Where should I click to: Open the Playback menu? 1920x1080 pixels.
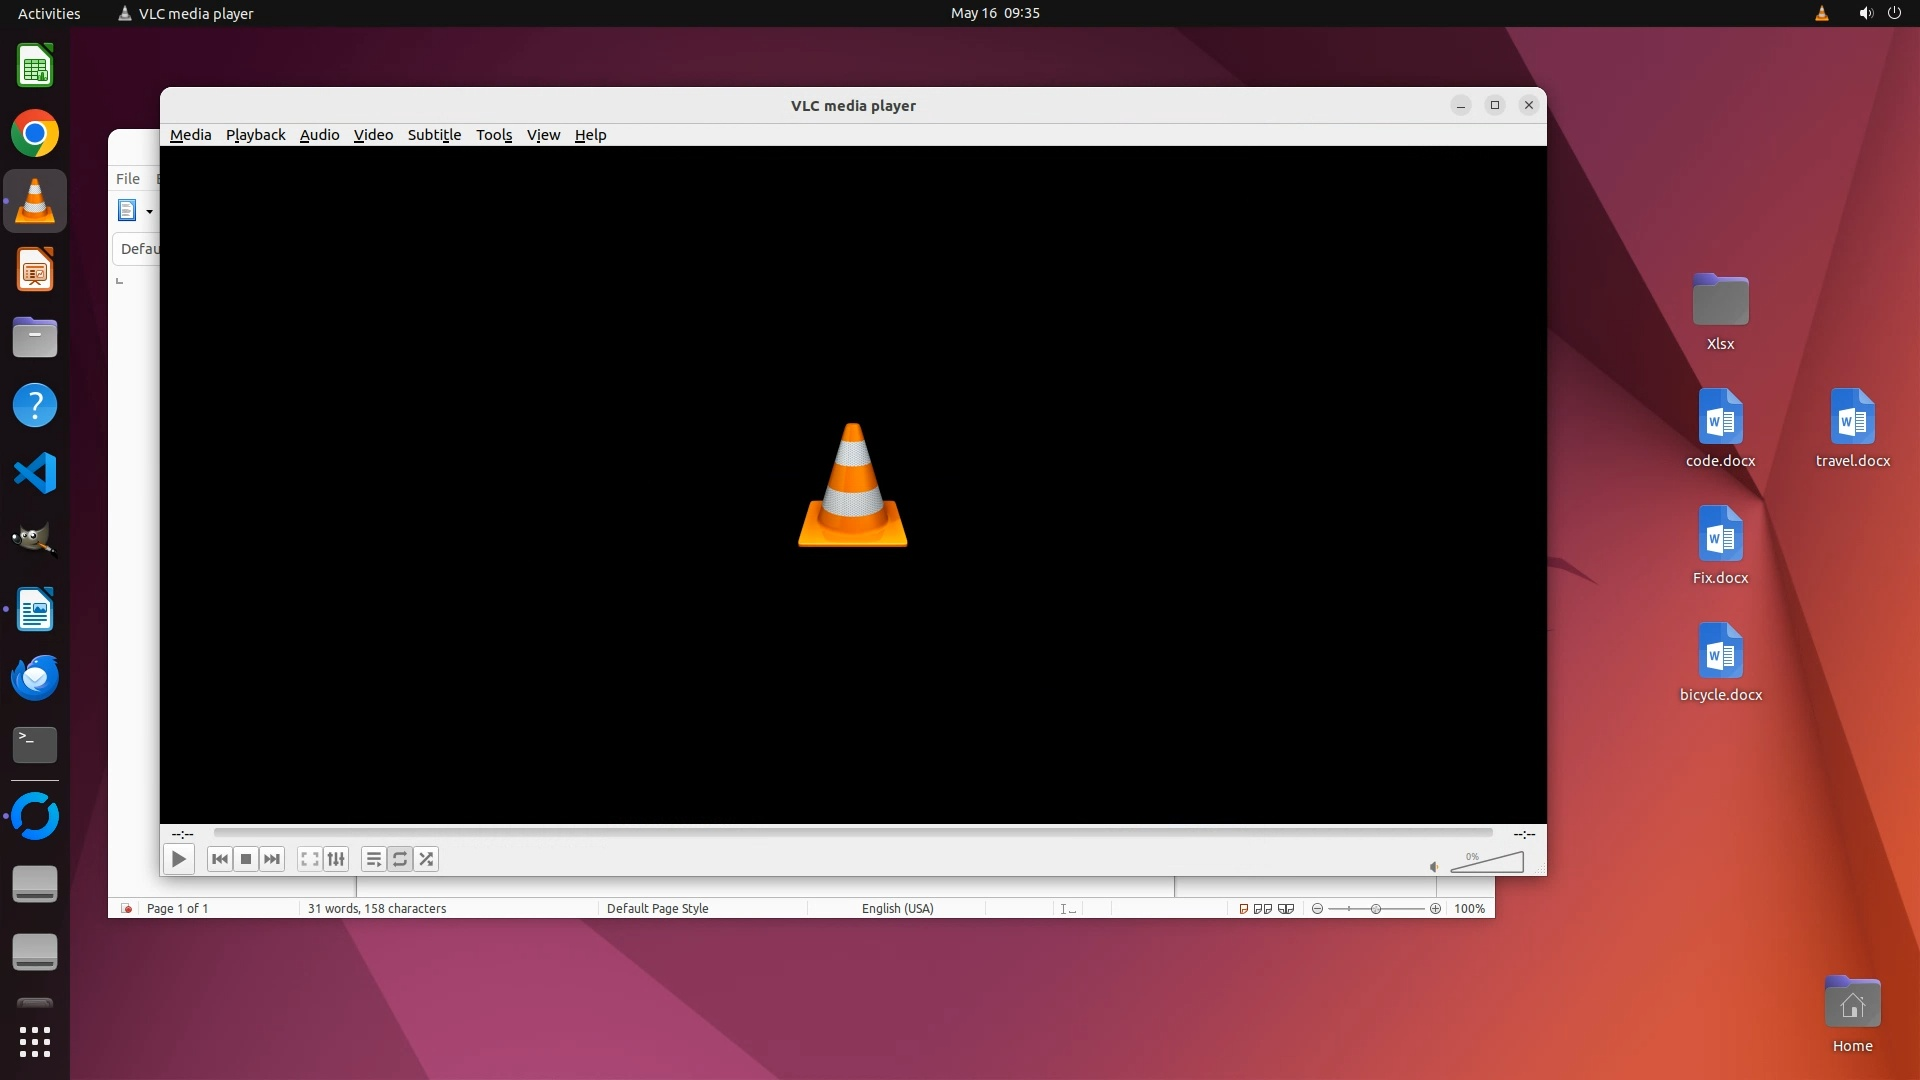tap(255, 135)
